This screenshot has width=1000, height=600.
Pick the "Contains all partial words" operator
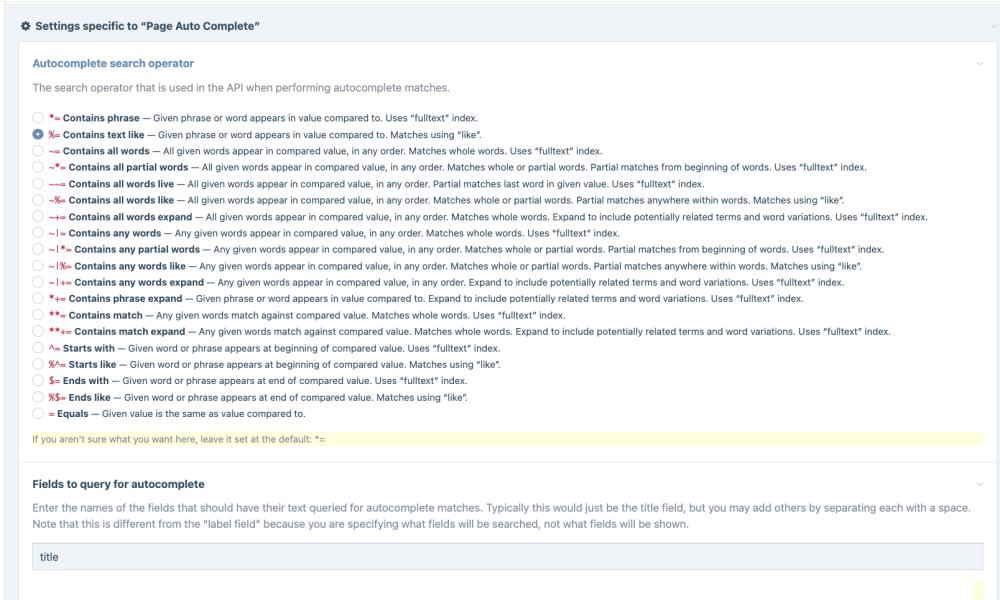(x=38, y=167)
